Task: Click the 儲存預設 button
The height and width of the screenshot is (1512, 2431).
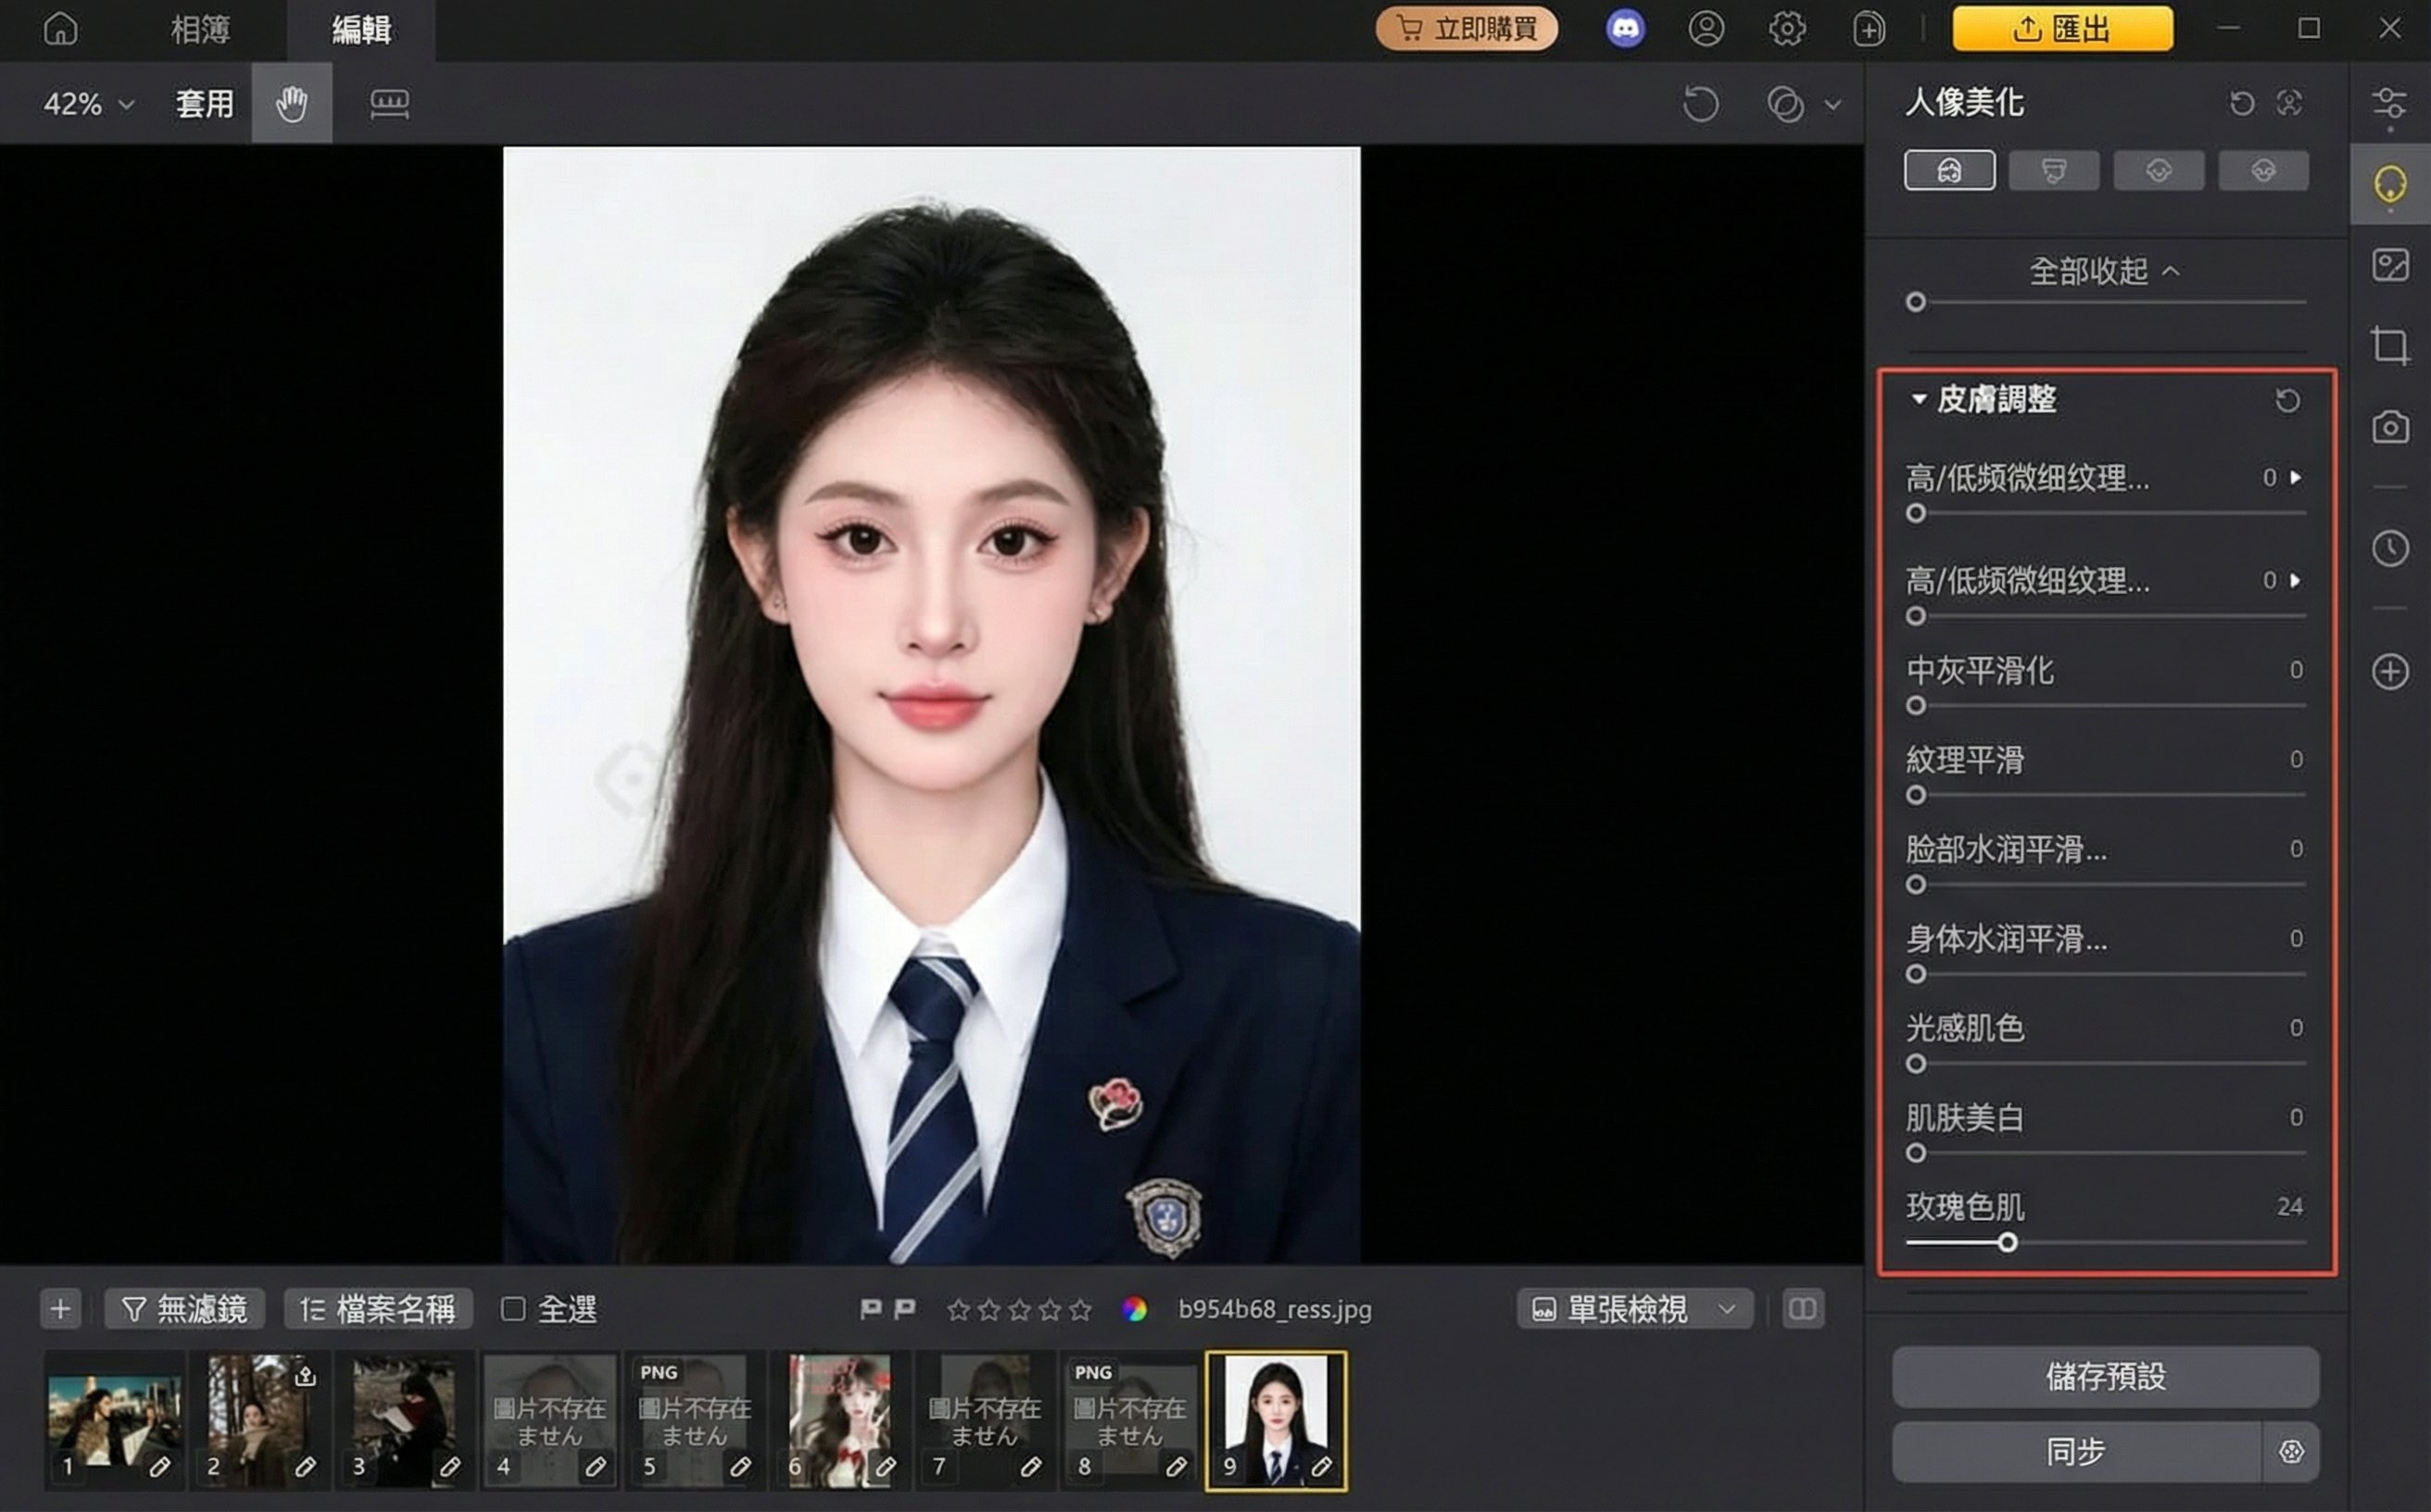Action: [2105, 1377]
